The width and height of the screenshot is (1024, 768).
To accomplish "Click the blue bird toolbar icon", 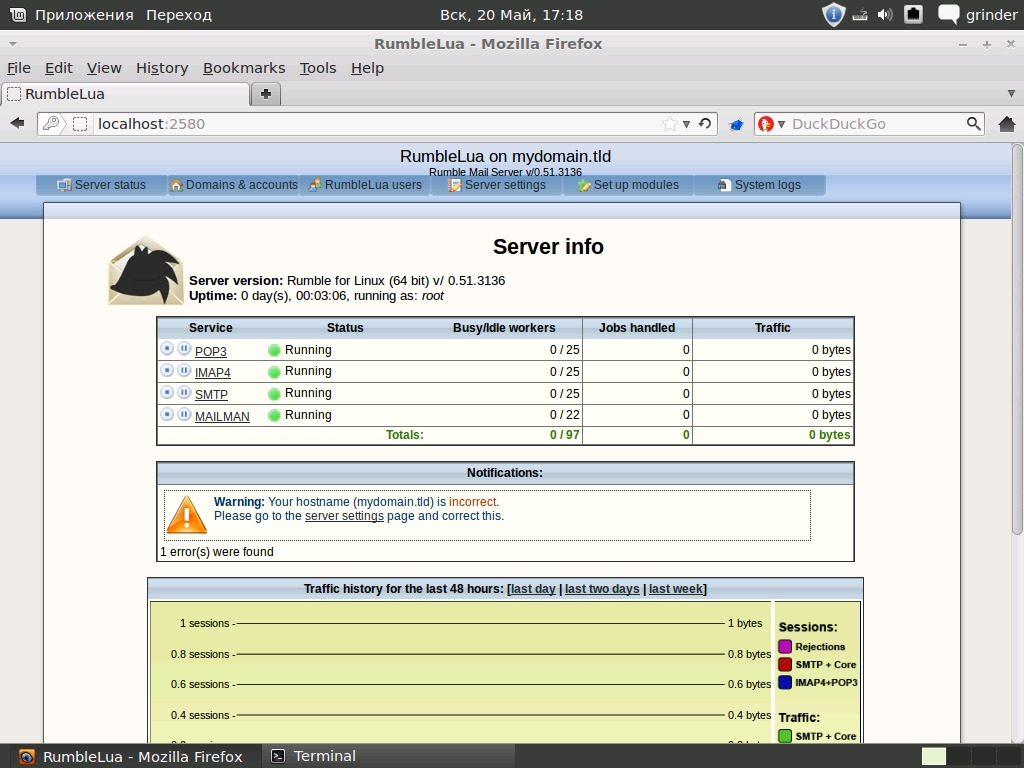I will tap(736, 124).
